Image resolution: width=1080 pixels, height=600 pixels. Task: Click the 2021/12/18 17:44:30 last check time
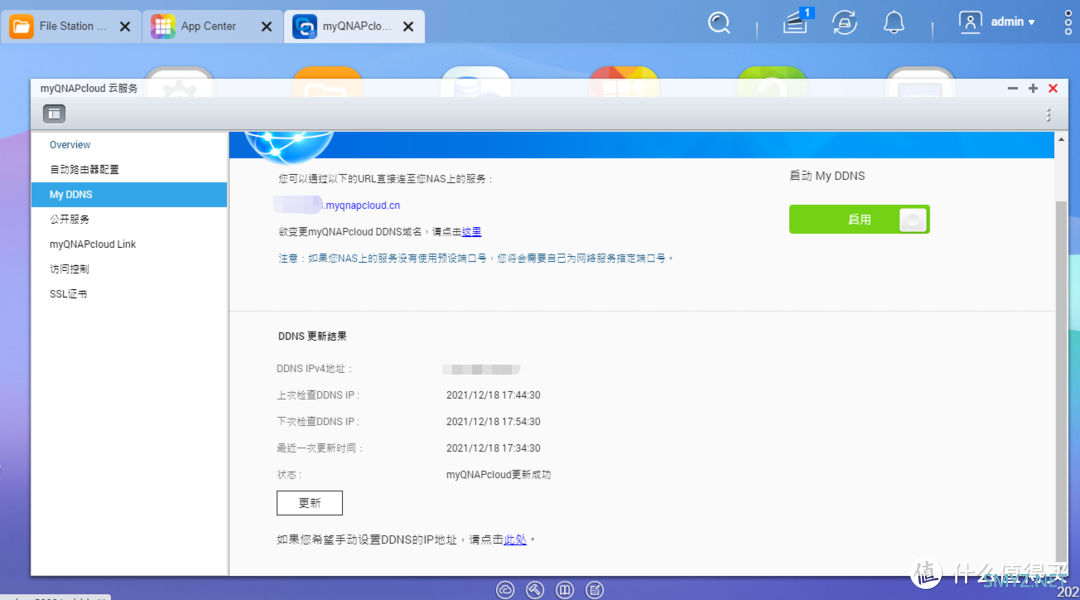pyautogui.click(x=493, y=395)
